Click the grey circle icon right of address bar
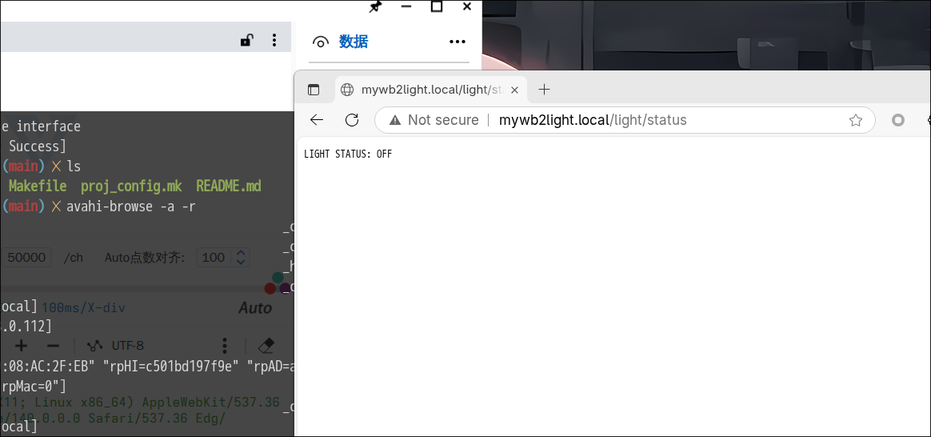Viewport: 931px width, 437px height. pyautogui.click(x=898, y=120)
